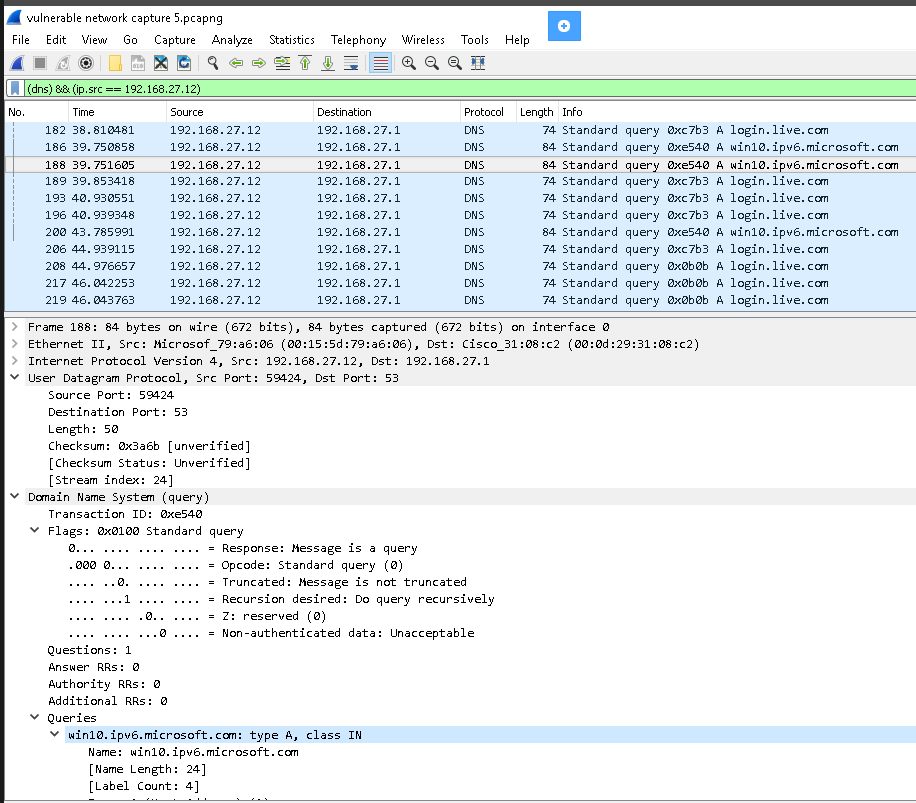Sort packets by the Protocol column header
Screen dimensions: 916x803
[483, 112]
